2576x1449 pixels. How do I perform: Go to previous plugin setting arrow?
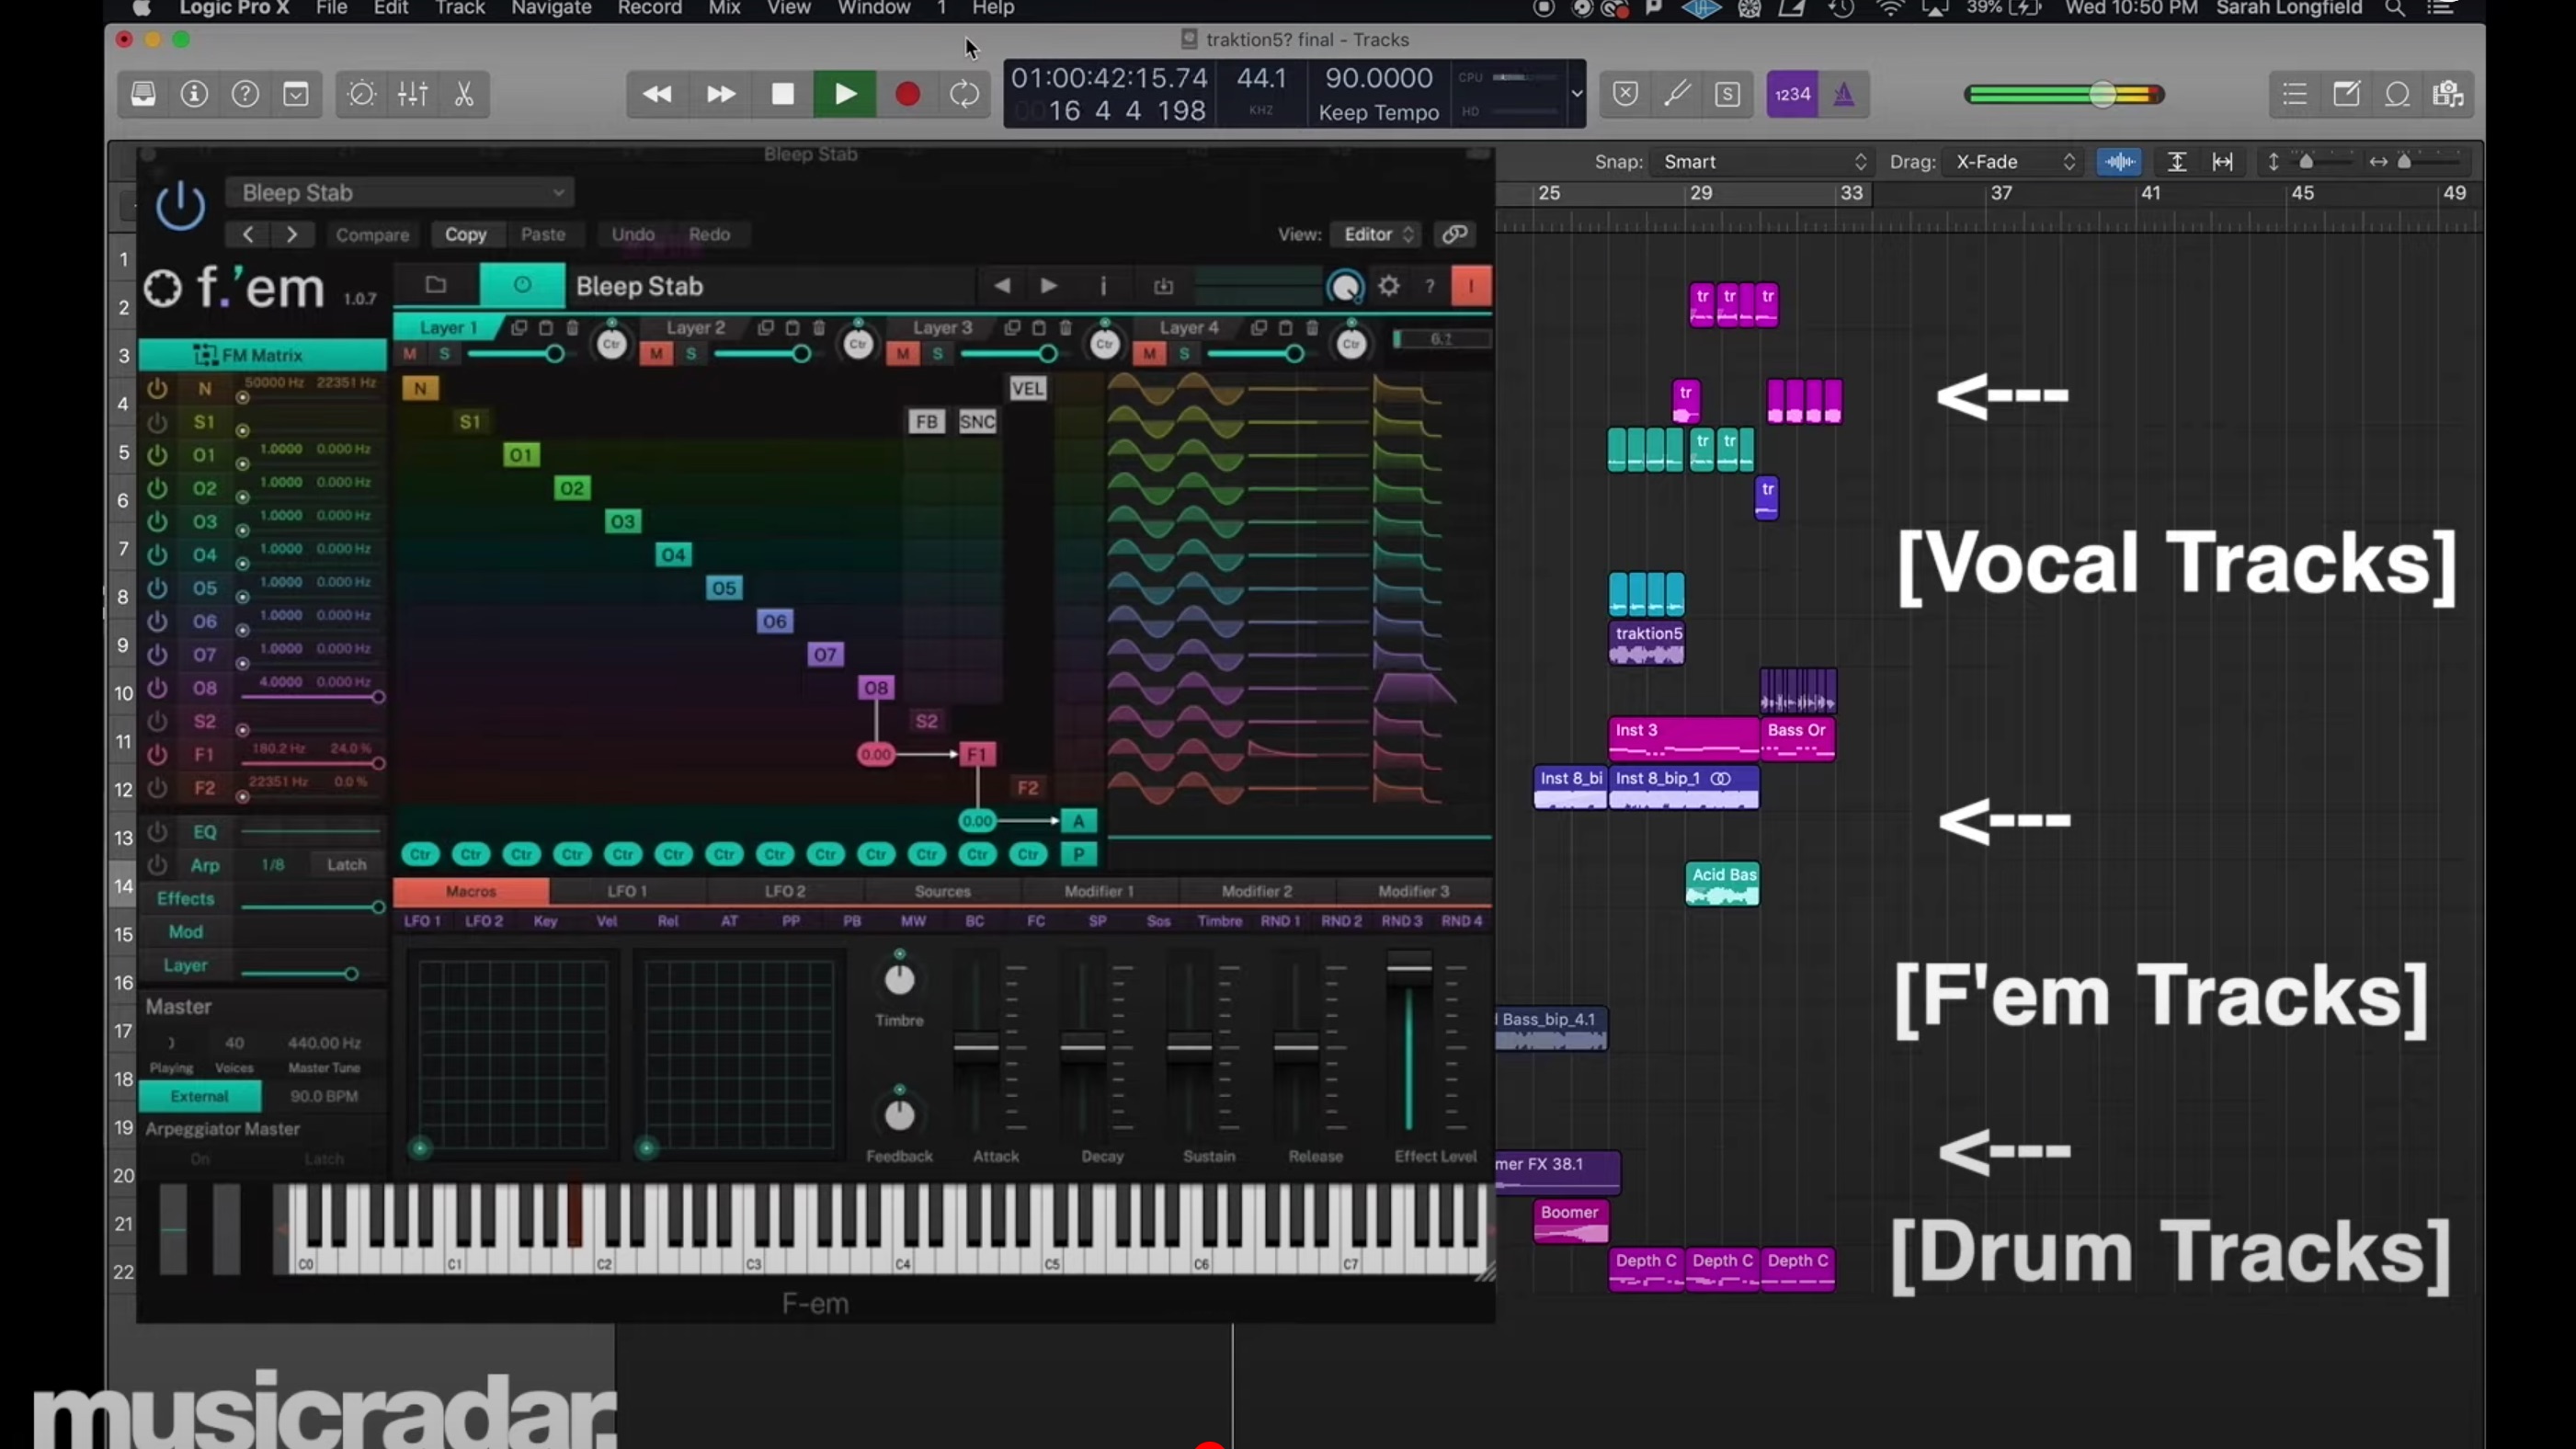(x=248, y=234)
